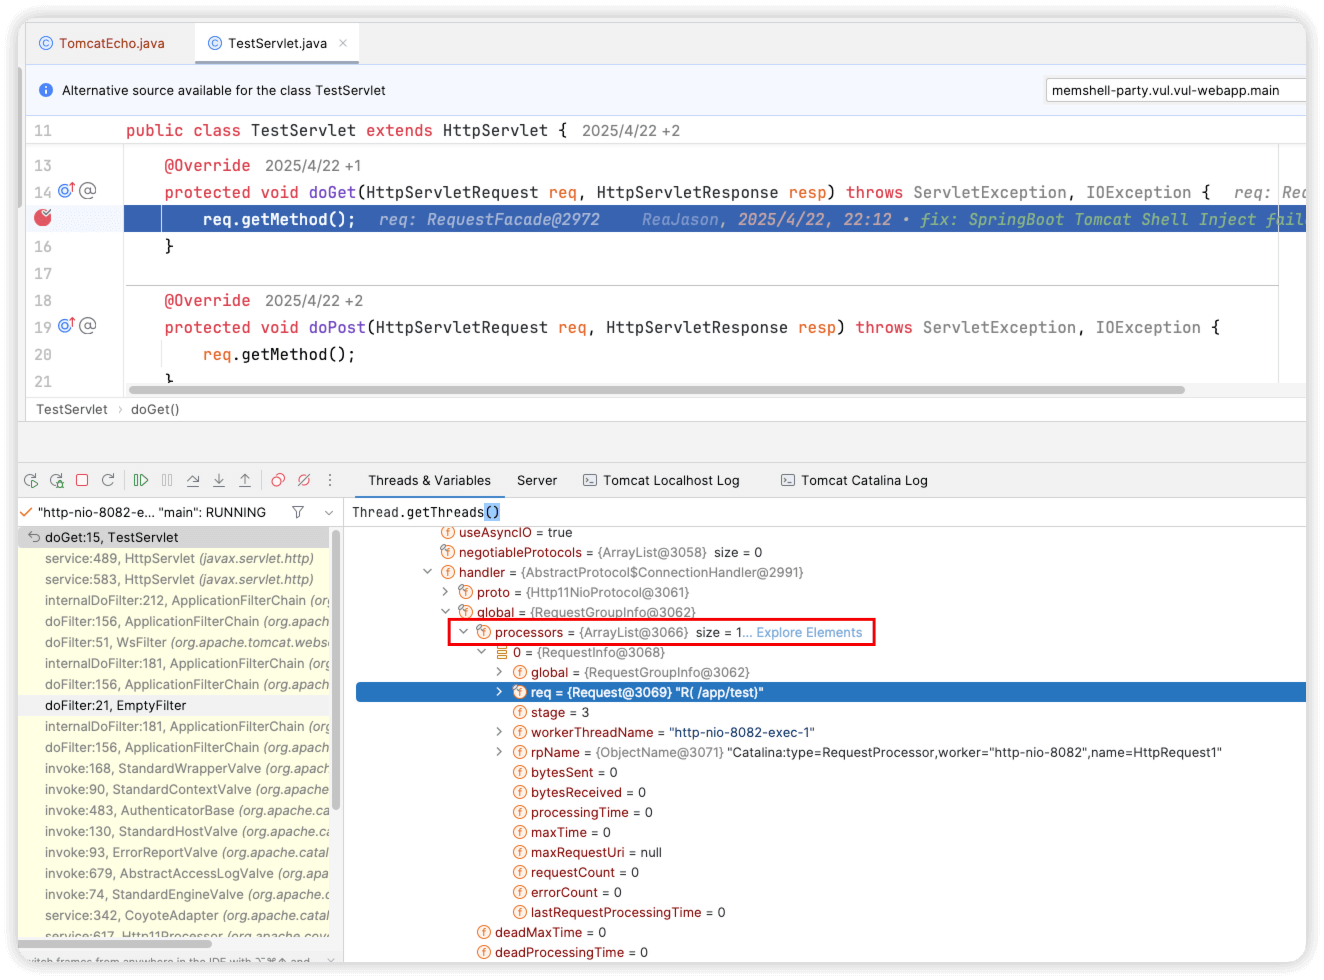Select the service:583, HttpServlet frame

tap(174, 579)
